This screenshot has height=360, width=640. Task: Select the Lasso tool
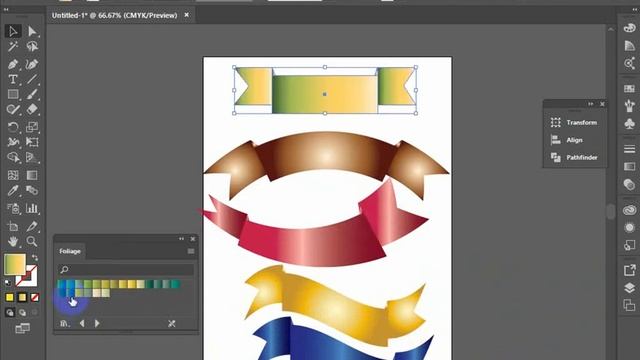tap(32, 47)
